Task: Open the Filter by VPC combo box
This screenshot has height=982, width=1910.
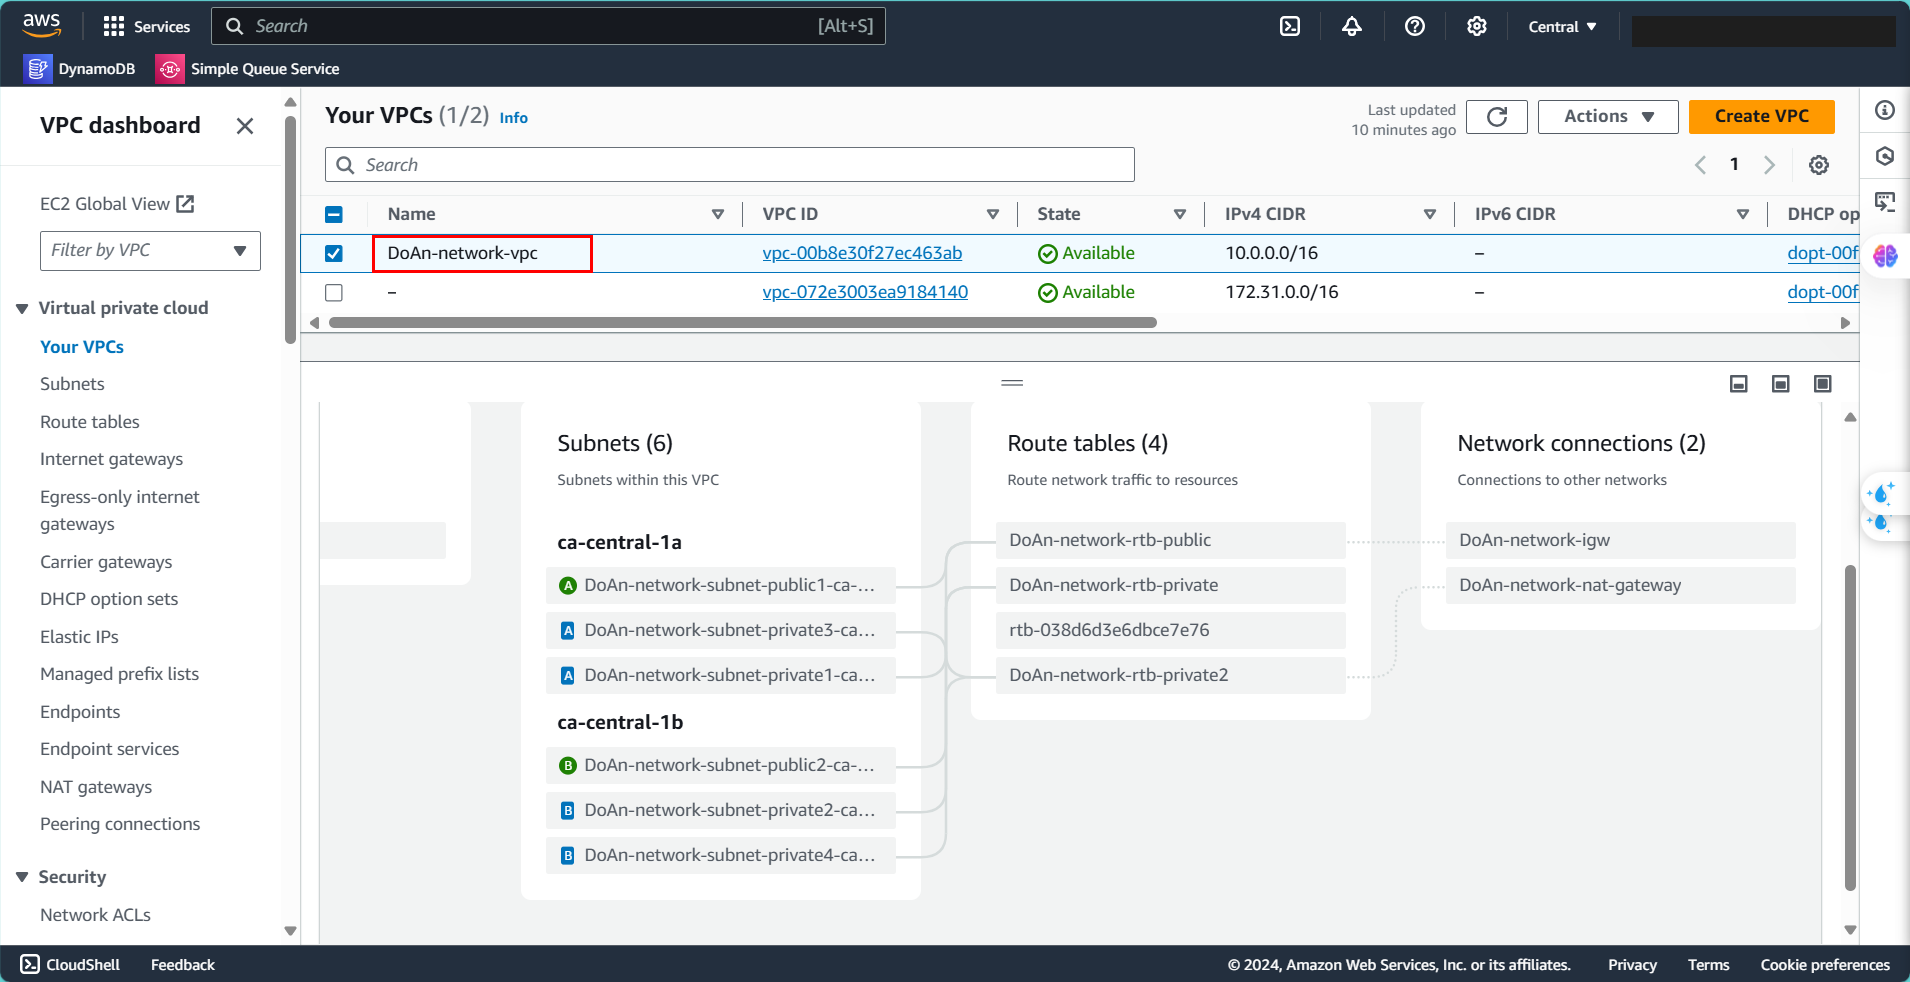Action: [x=150, y=251]
